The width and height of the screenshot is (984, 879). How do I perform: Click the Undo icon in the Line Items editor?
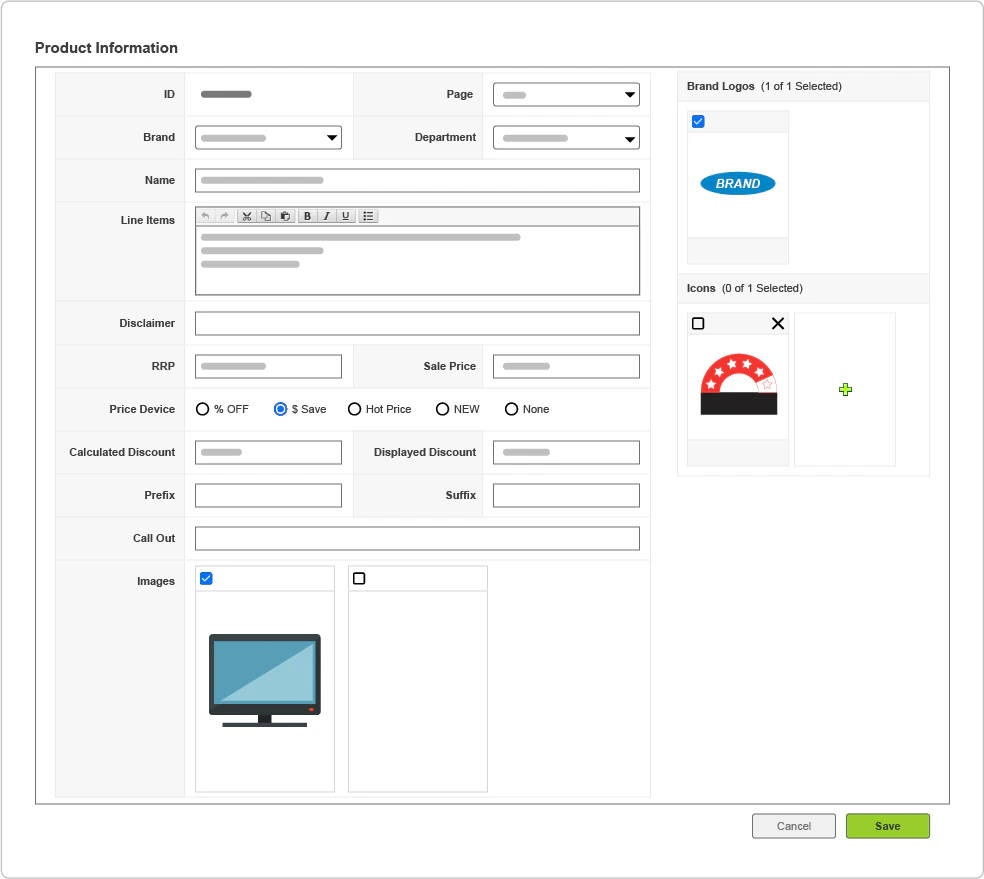pos(205,215)
